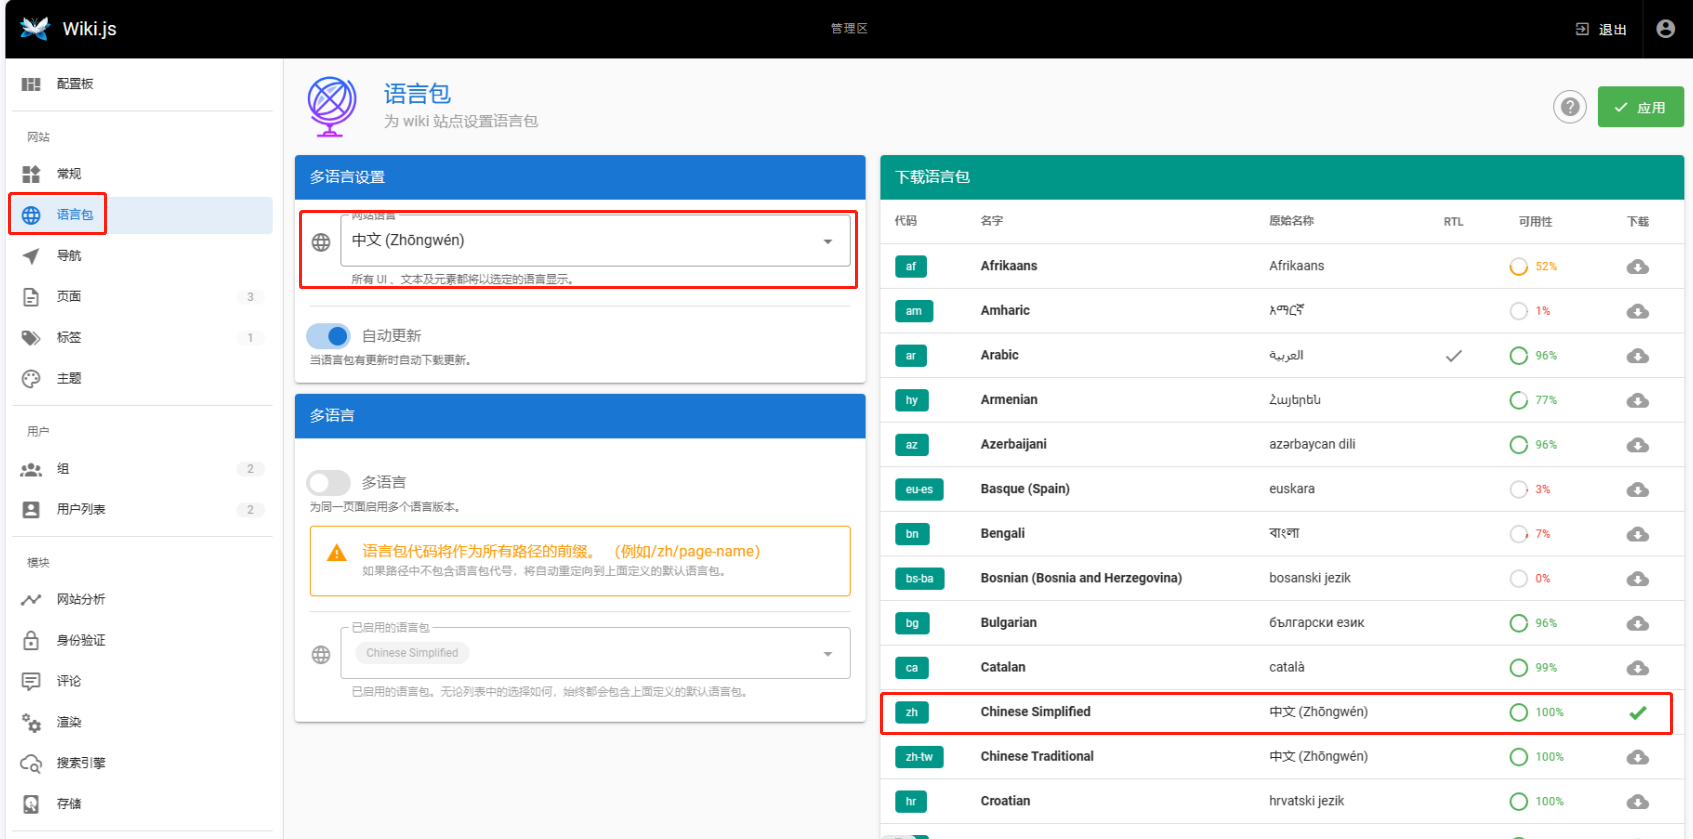Click the 退出 exit button

(1601, 29)
